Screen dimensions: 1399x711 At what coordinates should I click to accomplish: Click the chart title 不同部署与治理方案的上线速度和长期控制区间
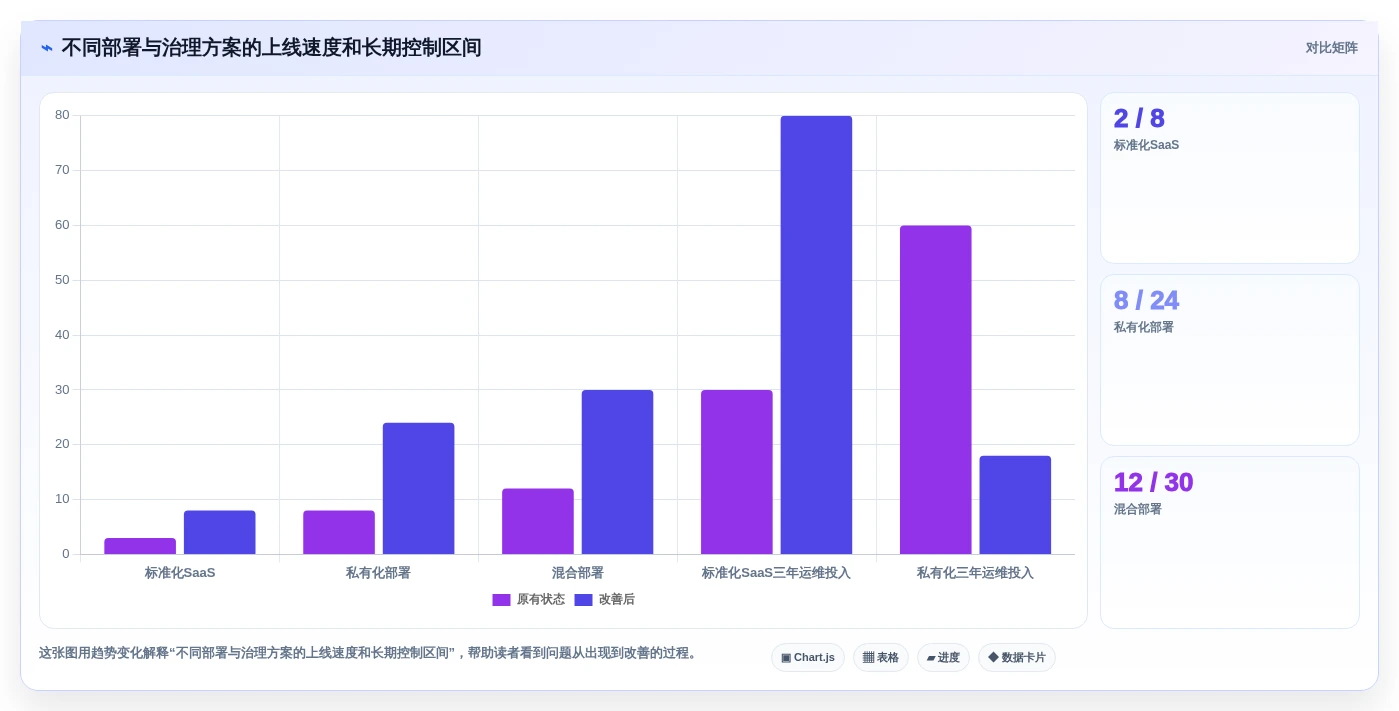coord(271,48)
